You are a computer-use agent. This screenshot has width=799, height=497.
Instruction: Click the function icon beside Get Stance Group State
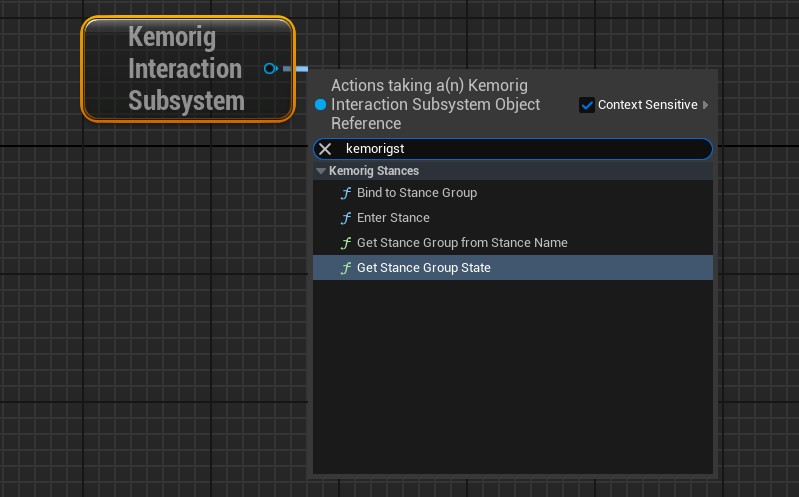point(346,268)
